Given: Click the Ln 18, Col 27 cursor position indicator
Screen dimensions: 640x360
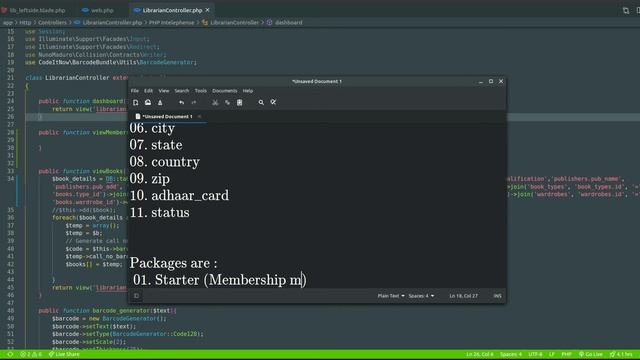Looking at the screenshot, I should coord(463,296).
